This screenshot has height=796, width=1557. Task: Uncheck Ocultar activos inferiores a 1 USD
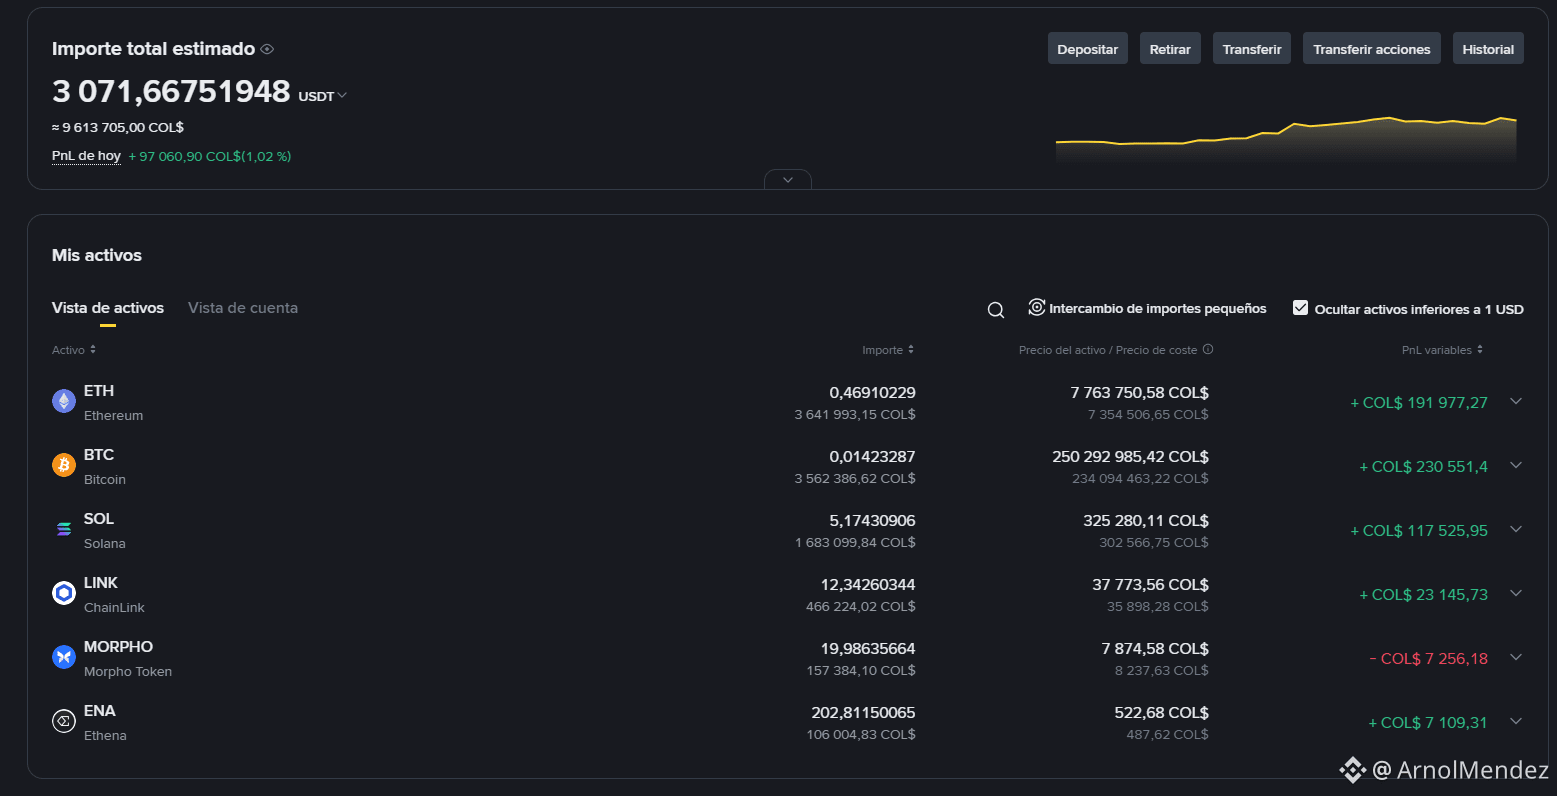(x=1300, y=308)
